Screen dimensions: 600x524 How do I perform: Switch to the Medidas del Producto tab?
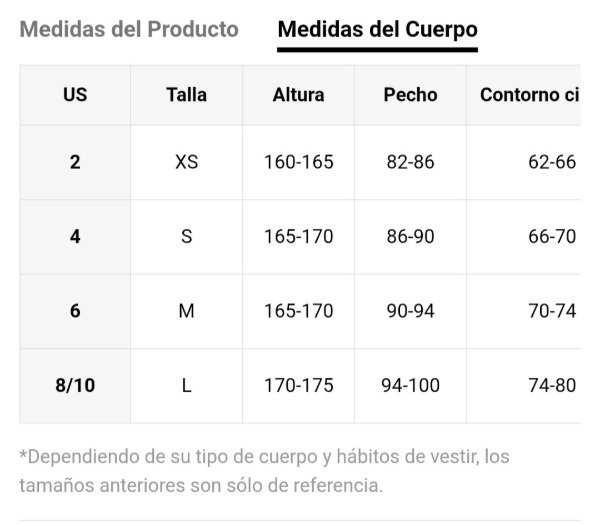[129, 29]
